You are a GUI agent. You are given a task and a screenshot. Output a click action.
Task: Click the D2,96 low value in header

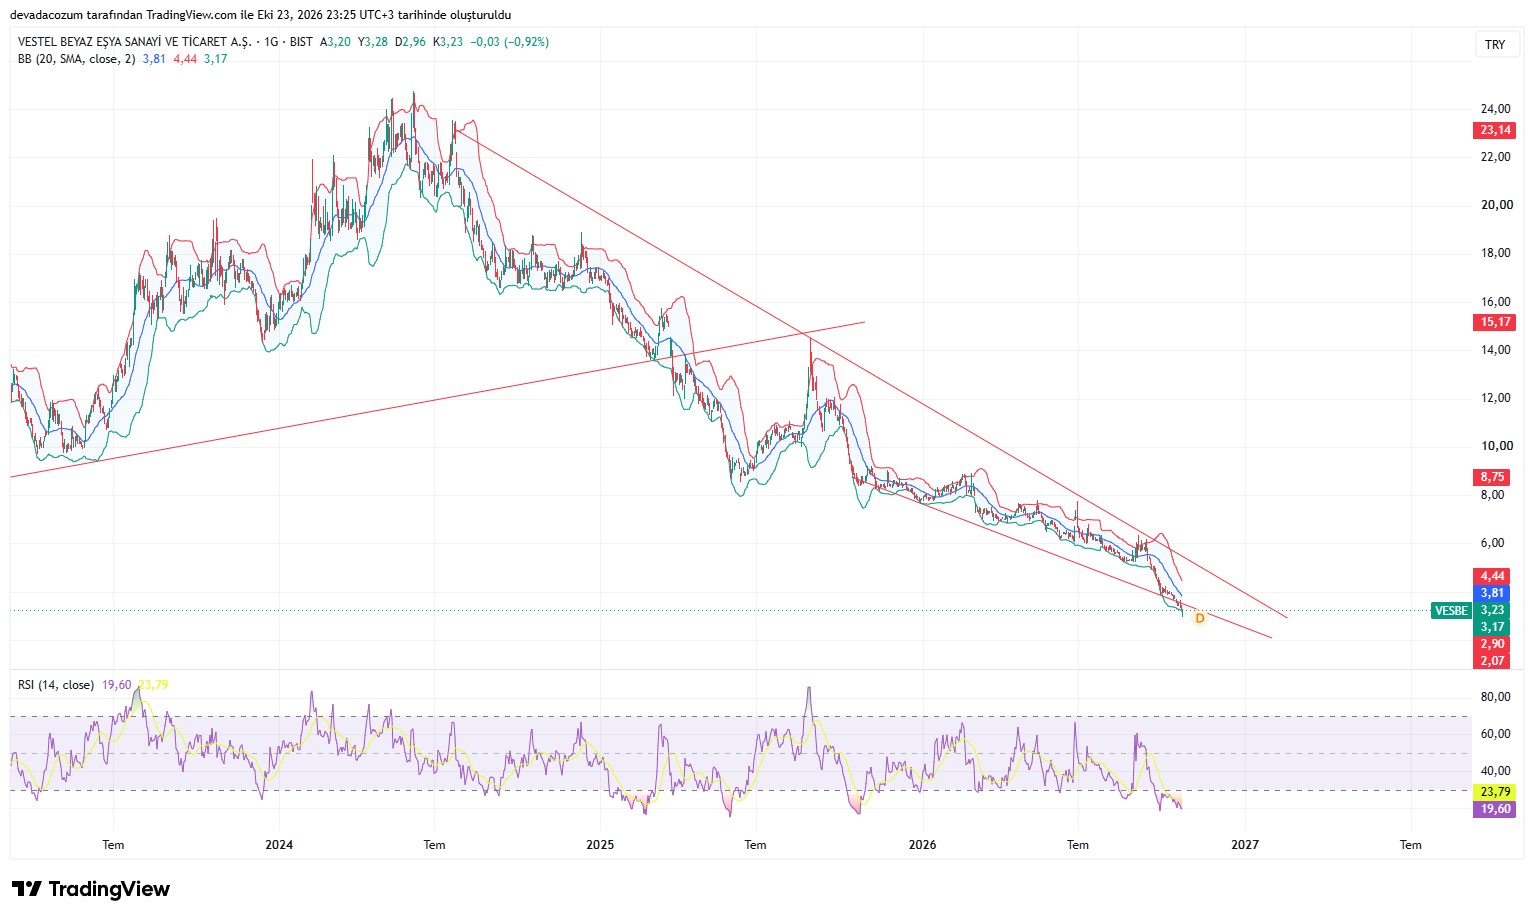click(410, 42)
